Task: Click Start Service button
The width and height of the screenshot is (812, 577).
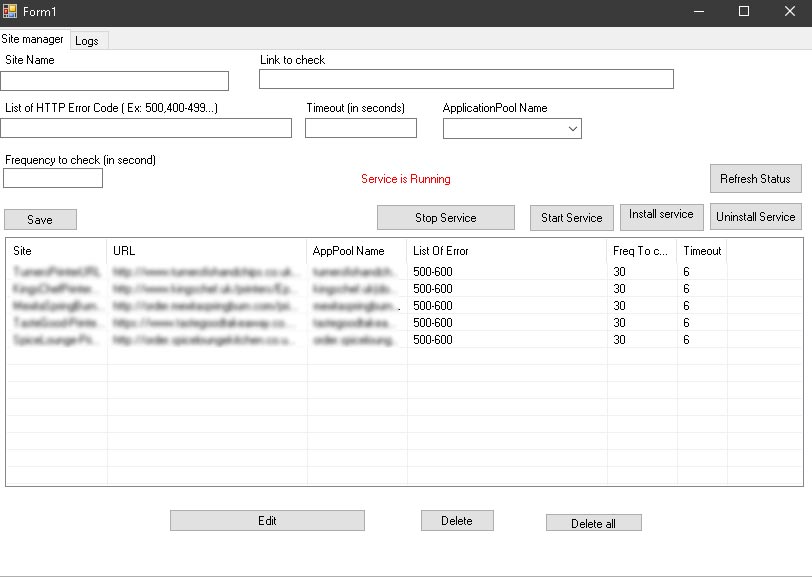Action: coord(572,218)
